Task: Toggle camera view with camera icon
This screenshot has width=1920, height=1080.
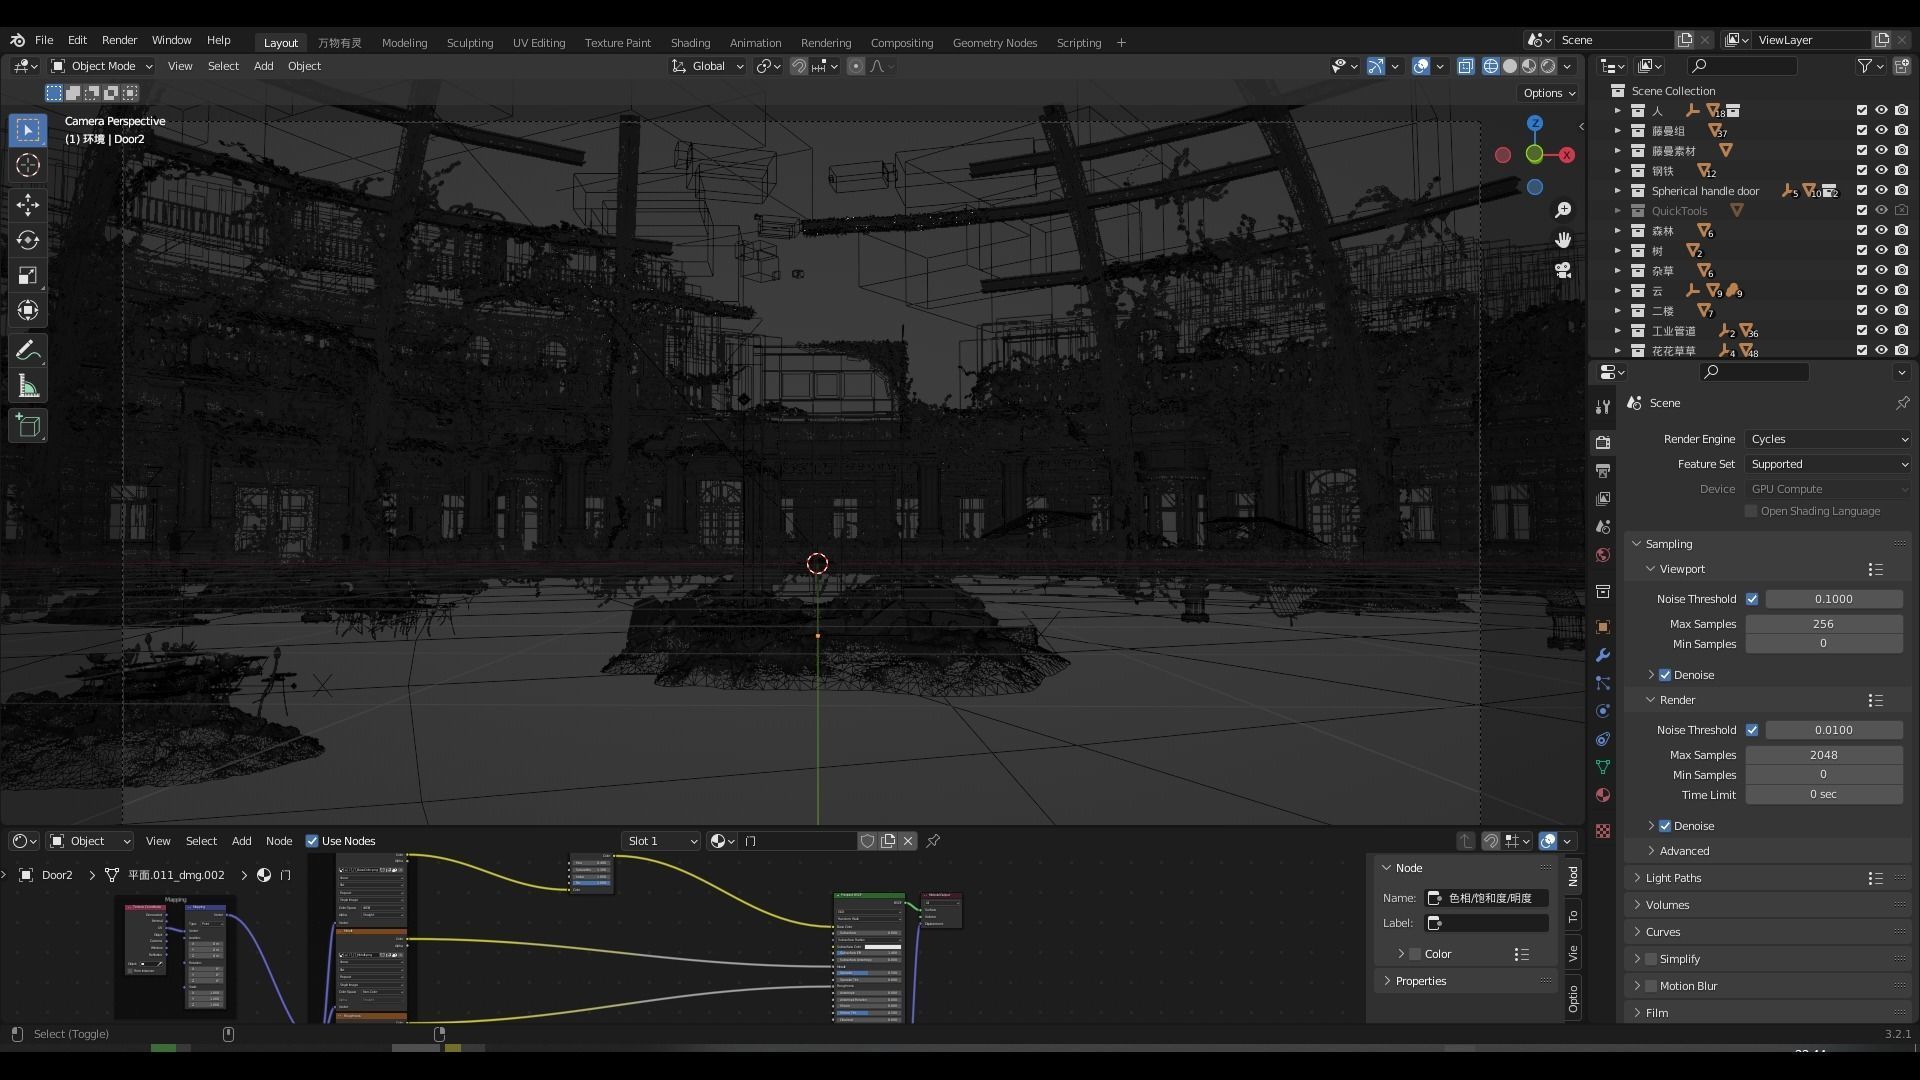Action: (x=1563, y=270)
